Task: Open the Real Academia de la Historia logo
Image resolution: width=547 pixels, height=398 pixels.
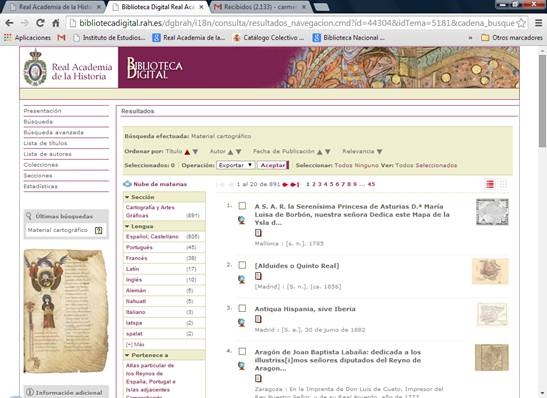Action: coord(68,68)
